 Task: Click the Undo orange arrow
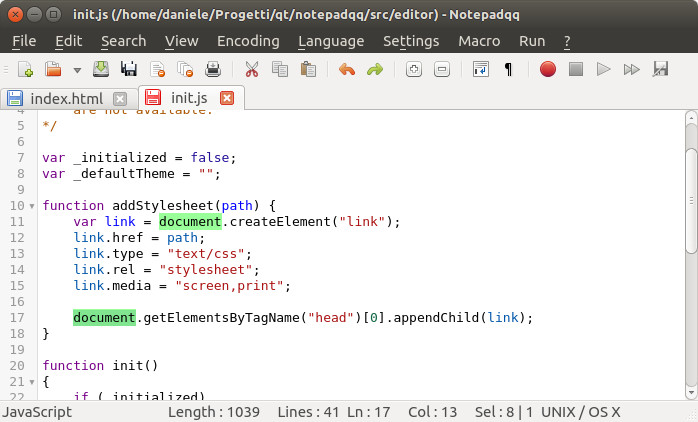tap(347, 69)
